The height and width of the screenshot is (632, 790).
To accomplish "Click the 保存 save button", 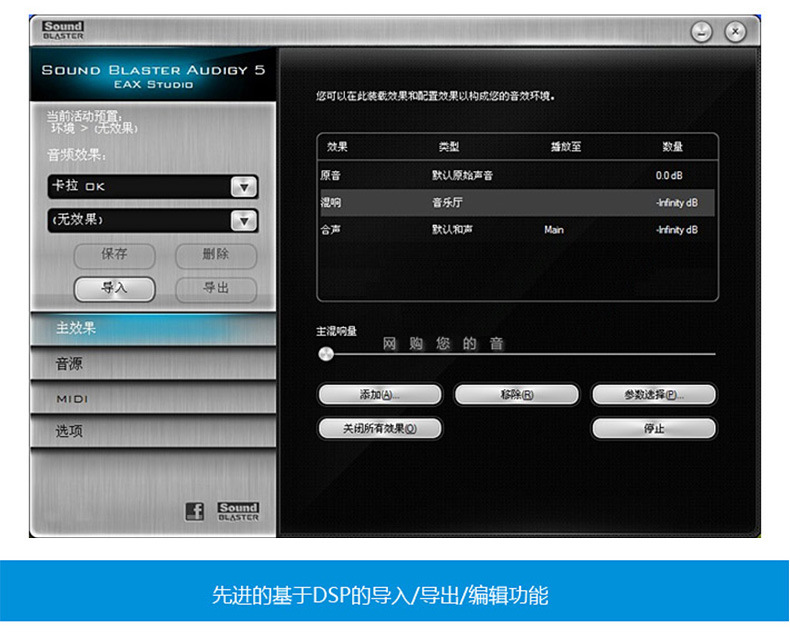I will tap(114, 255).
